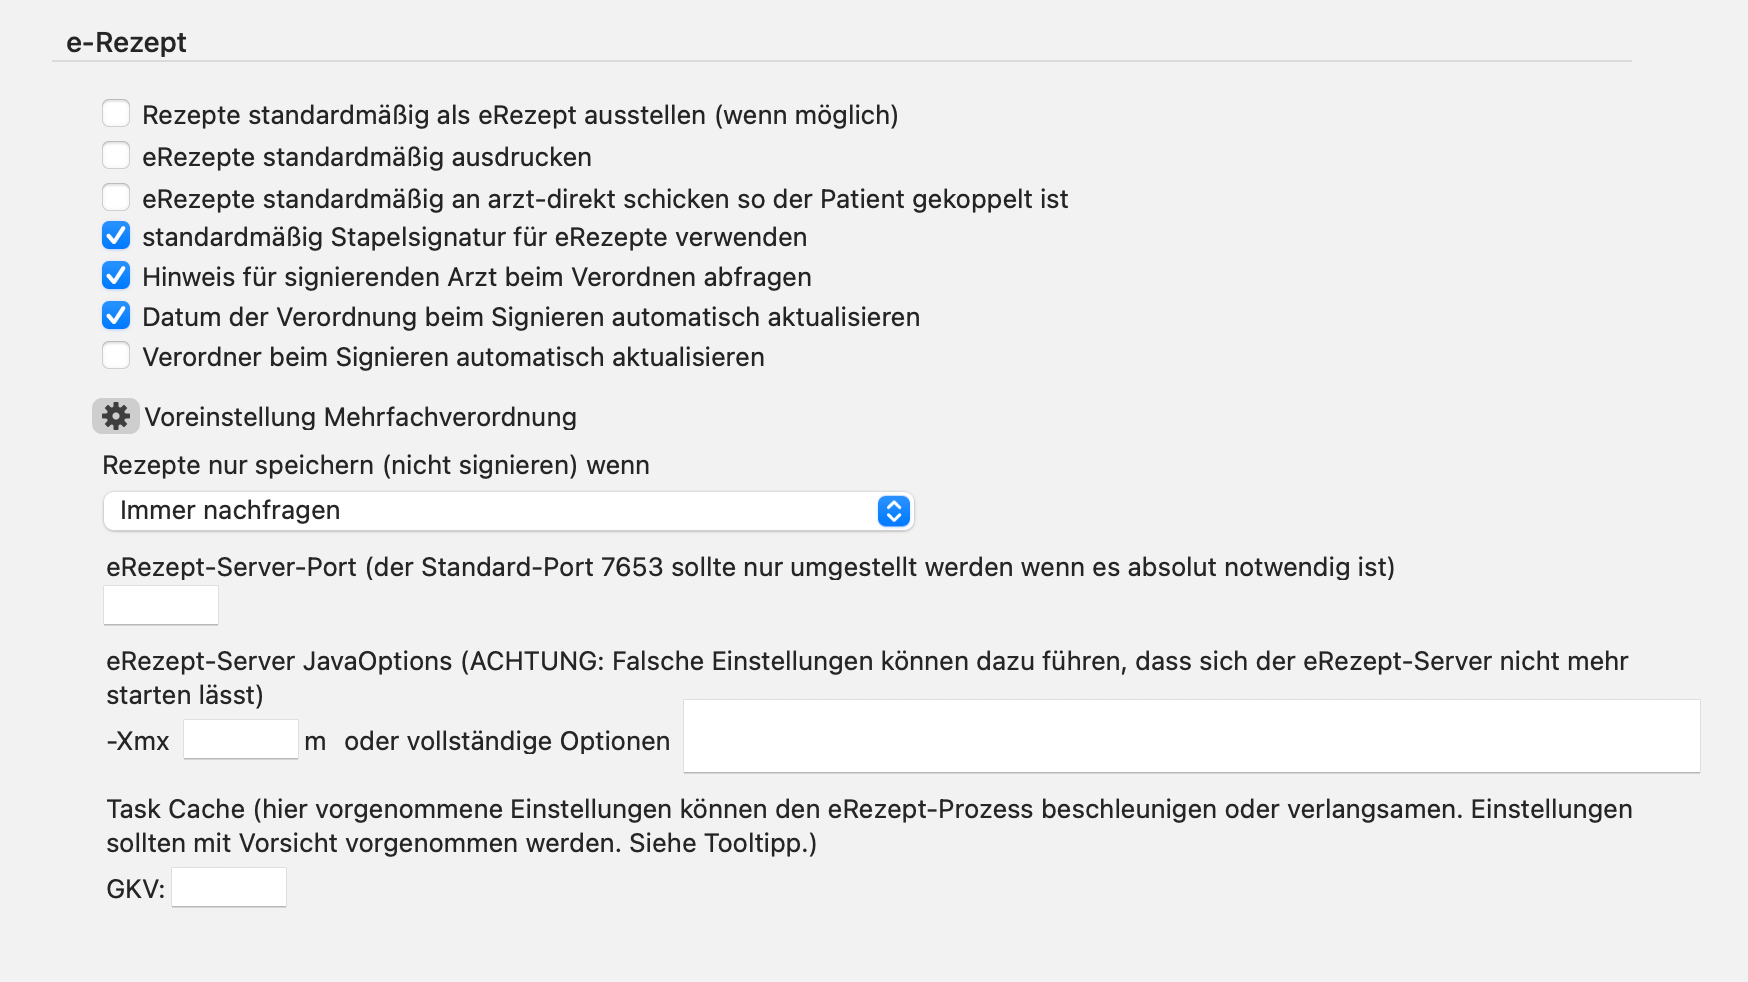The image size is (1748, 982).
Task: Uncheck Datum der Verordnung automatisch aktualisieren
Action: [x=116, y=316]
